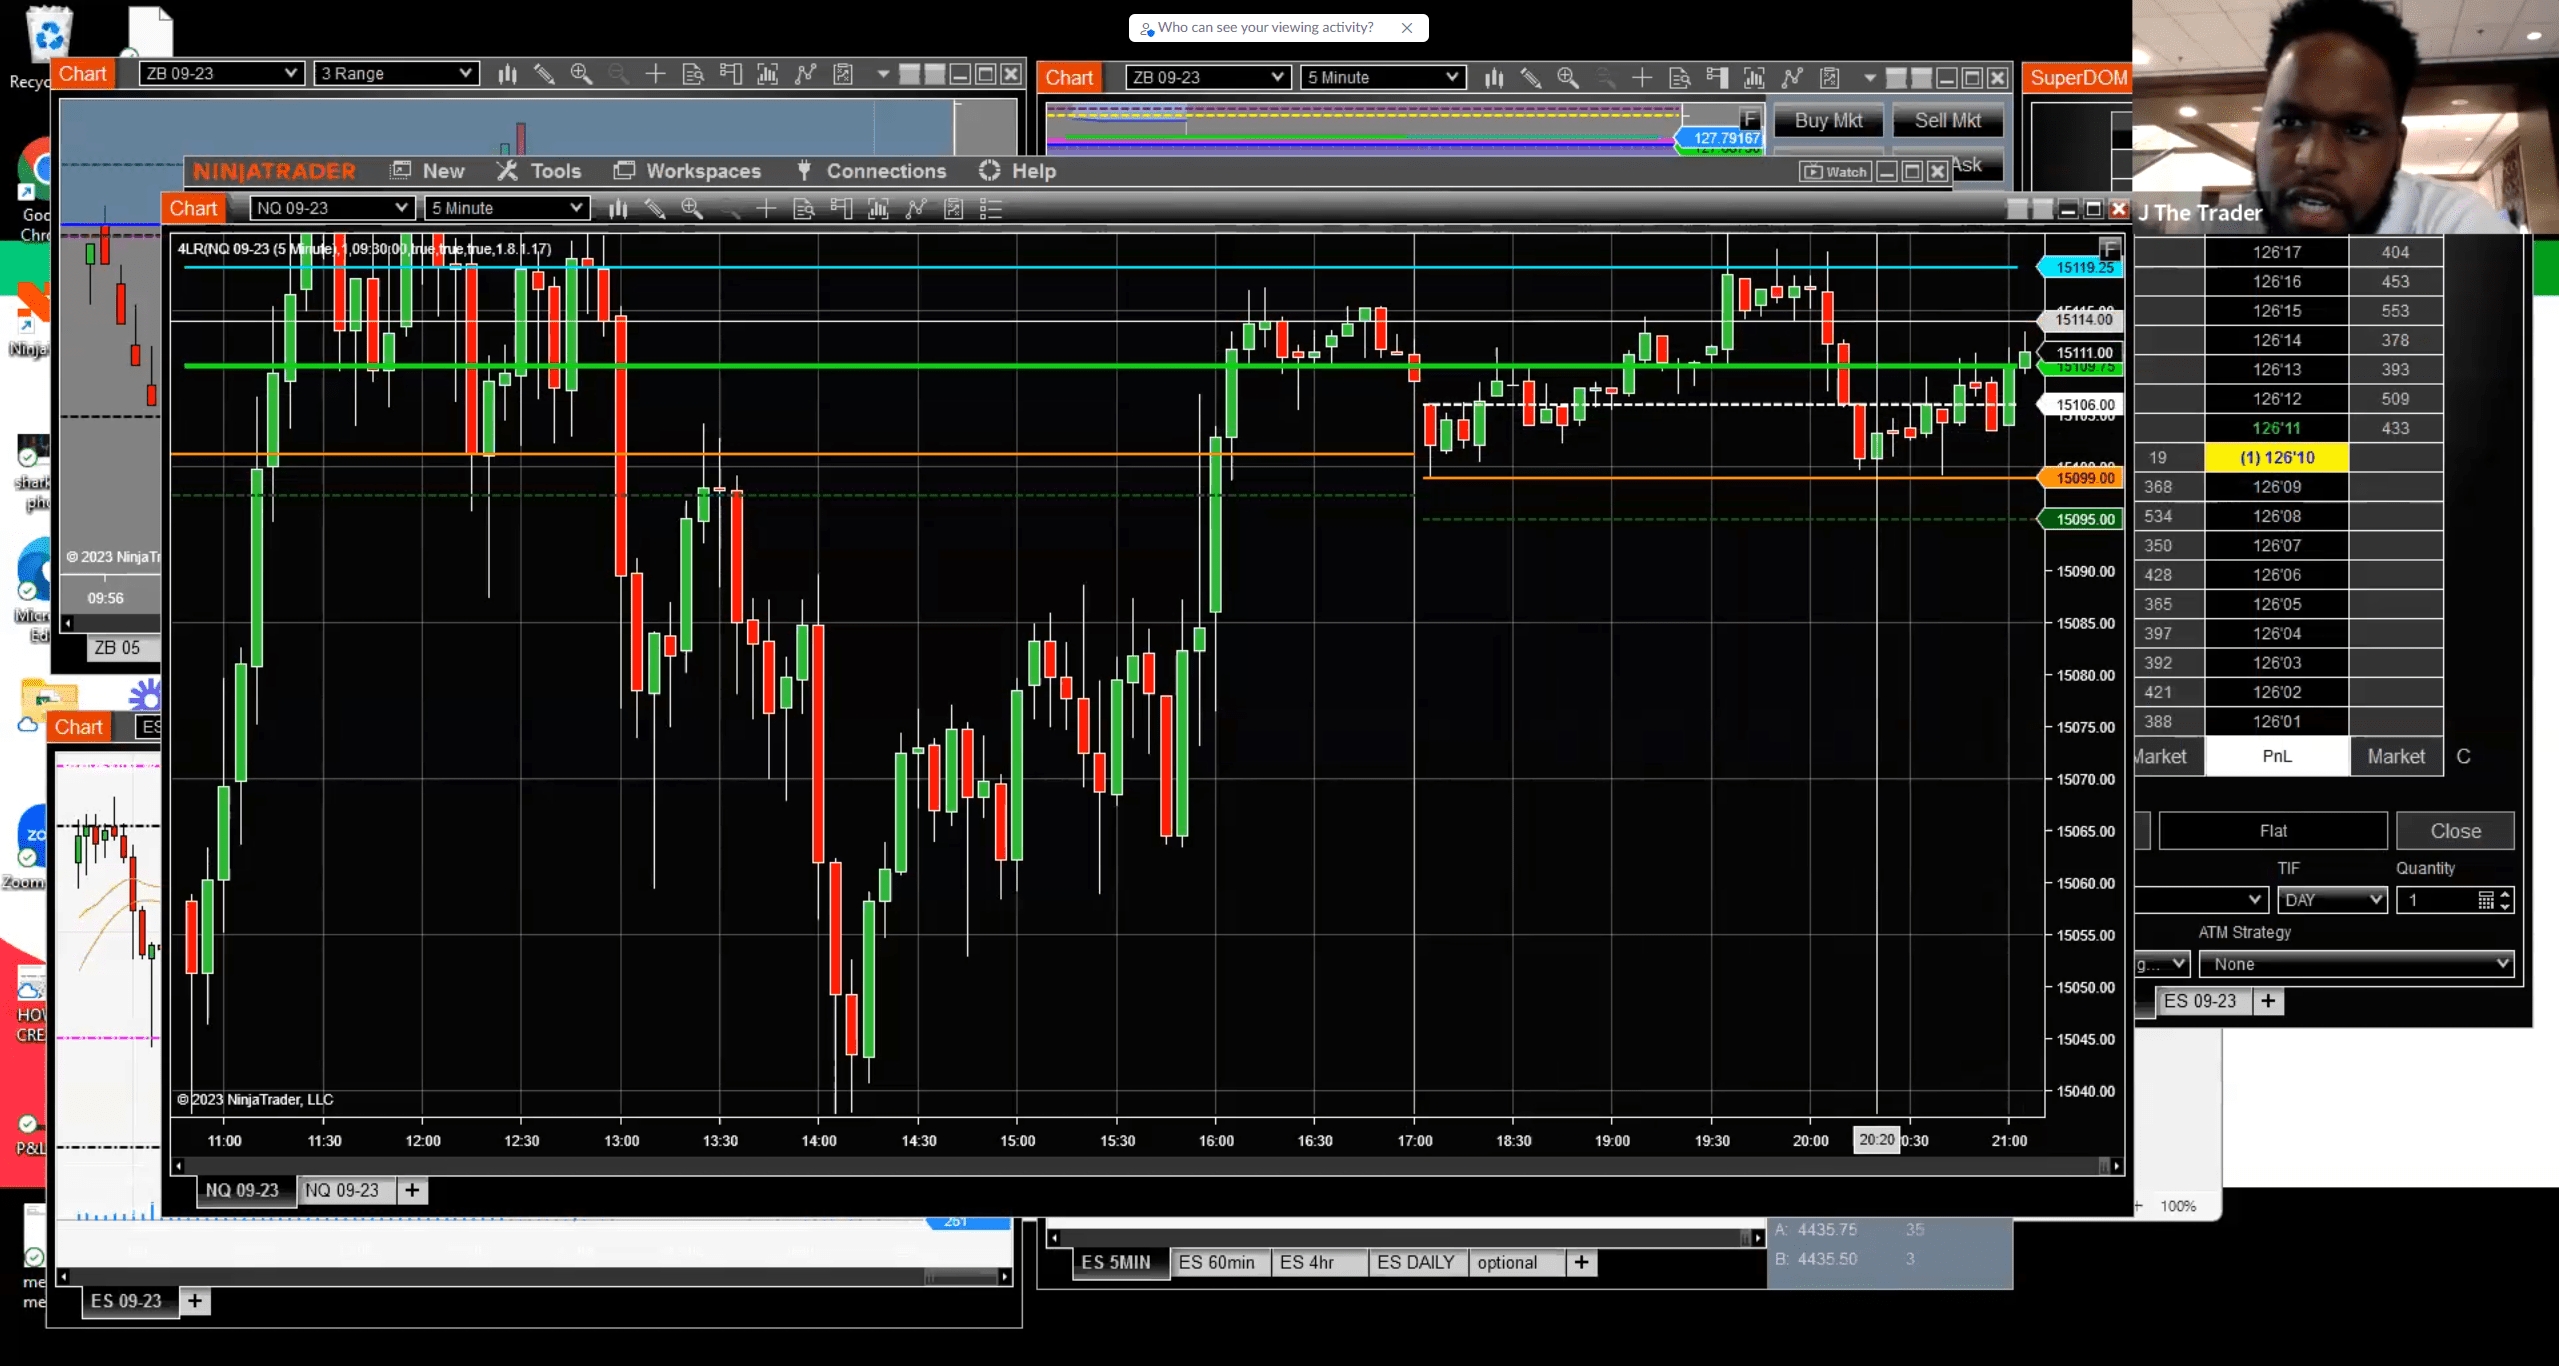Toggle chart trader icon in NQ chart
This screenshot has width=2559, height=1366.
coord(841,208)
